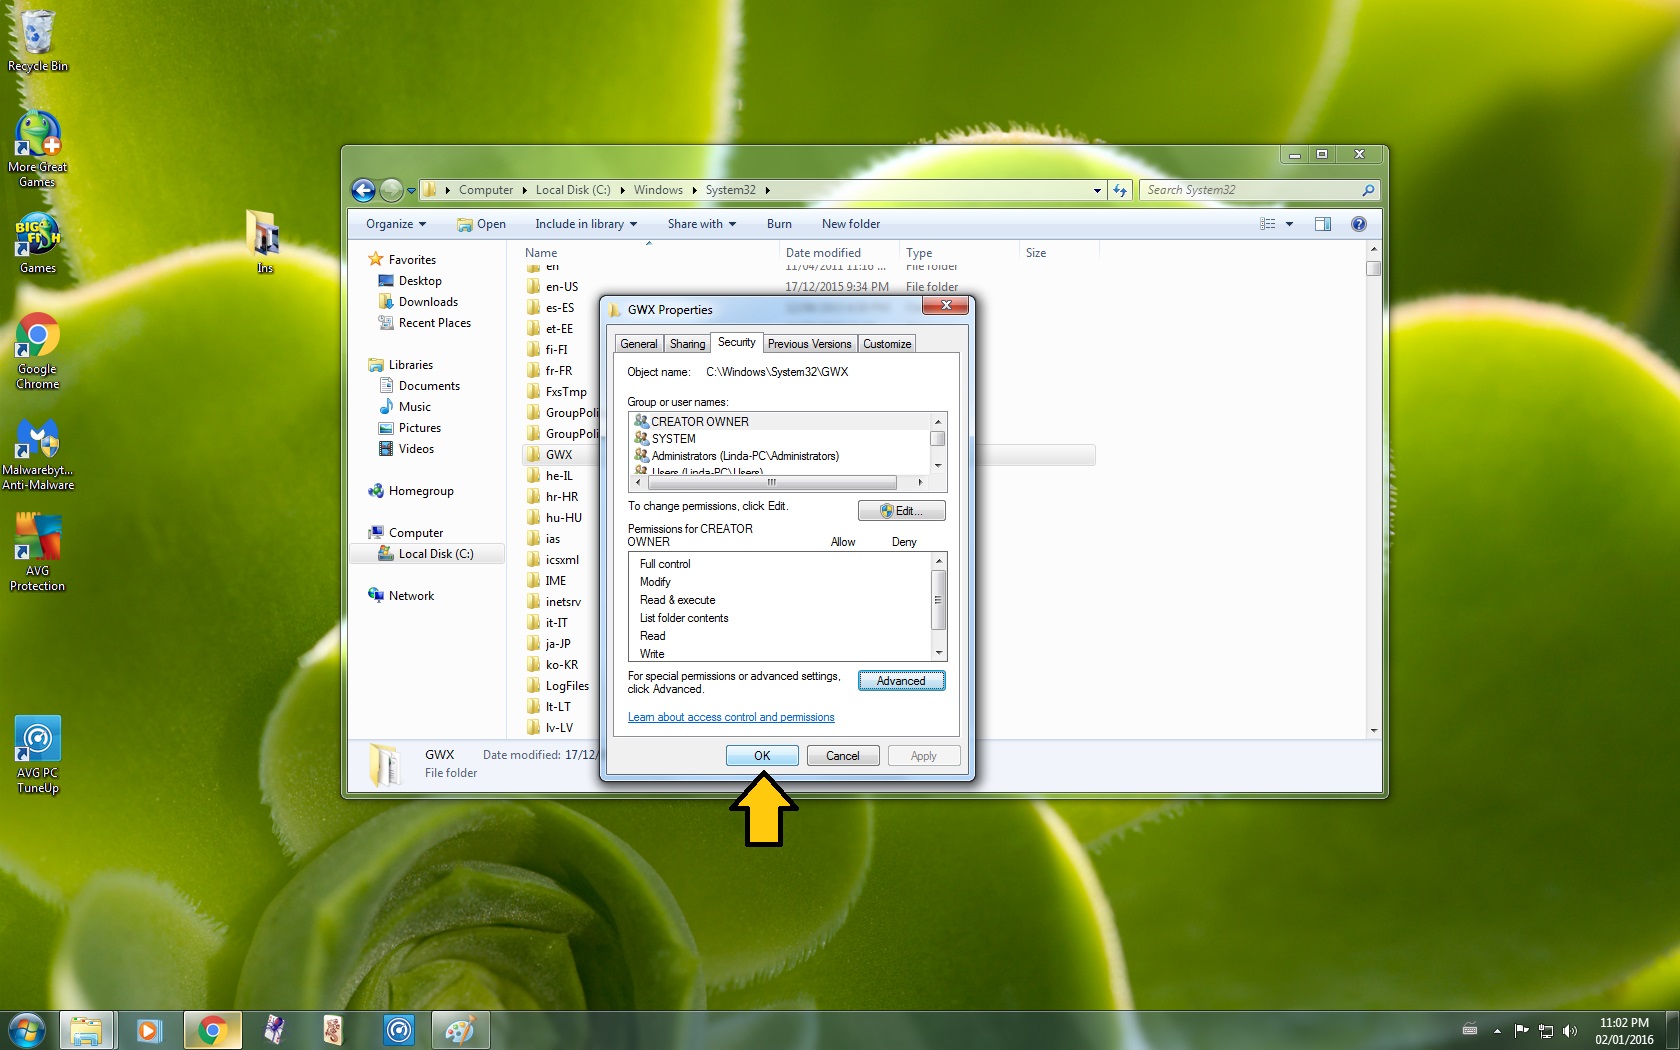
Task: Click the network tray icon
Action: [1546, 1031]
